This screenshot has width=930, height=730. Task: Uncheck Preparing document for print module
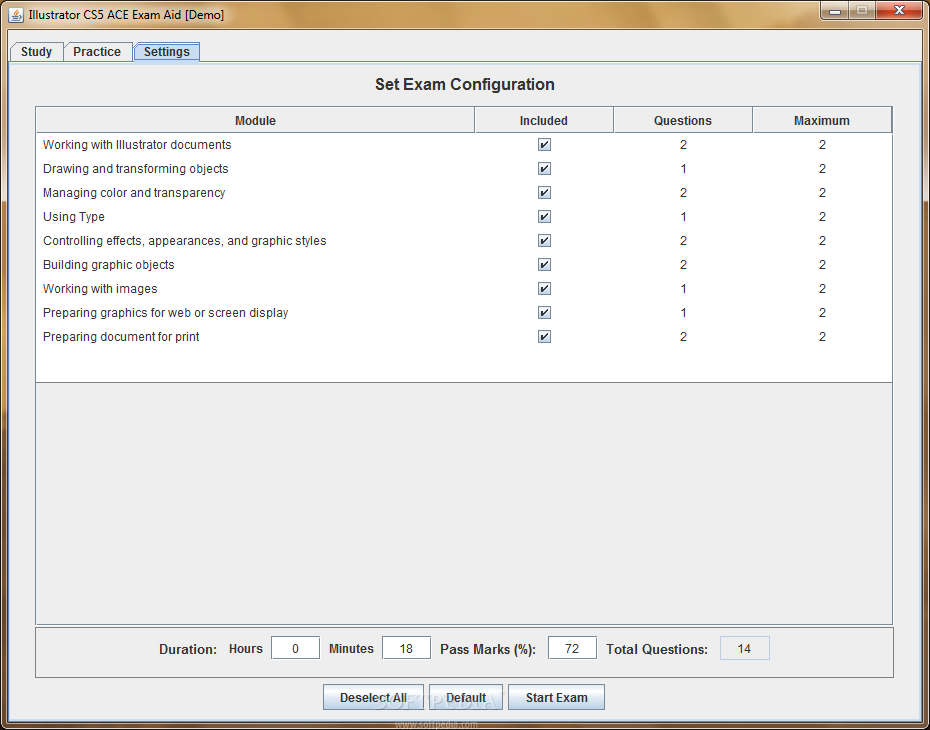(x=544, y=337)
